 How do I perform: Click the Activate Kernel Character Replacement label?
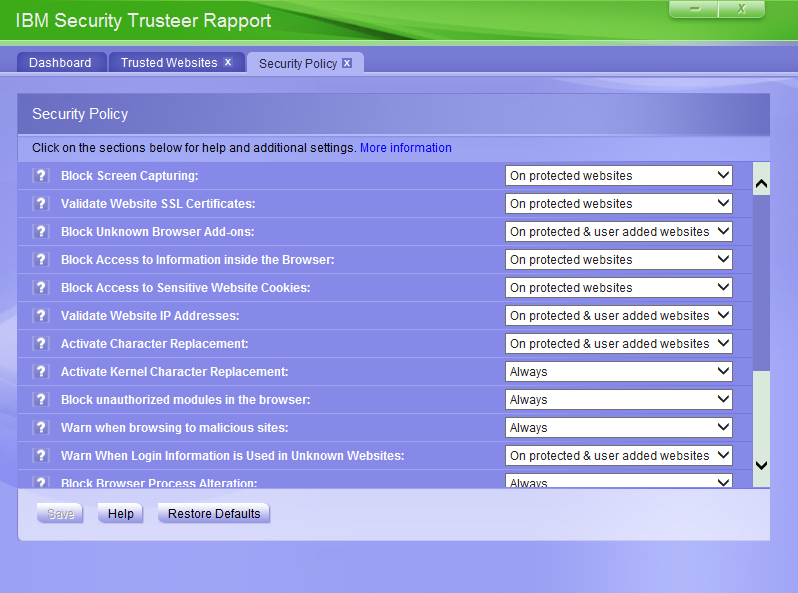[175, 372]
